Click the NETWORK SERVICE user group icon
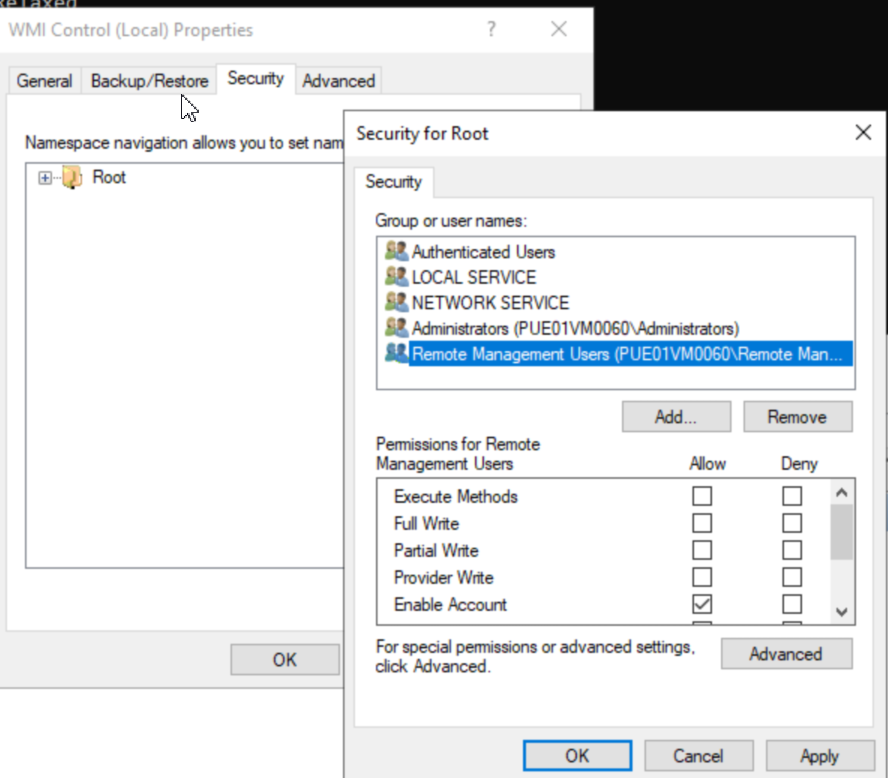This screenshot has height=778, width=888. click(x=396, y=302)
